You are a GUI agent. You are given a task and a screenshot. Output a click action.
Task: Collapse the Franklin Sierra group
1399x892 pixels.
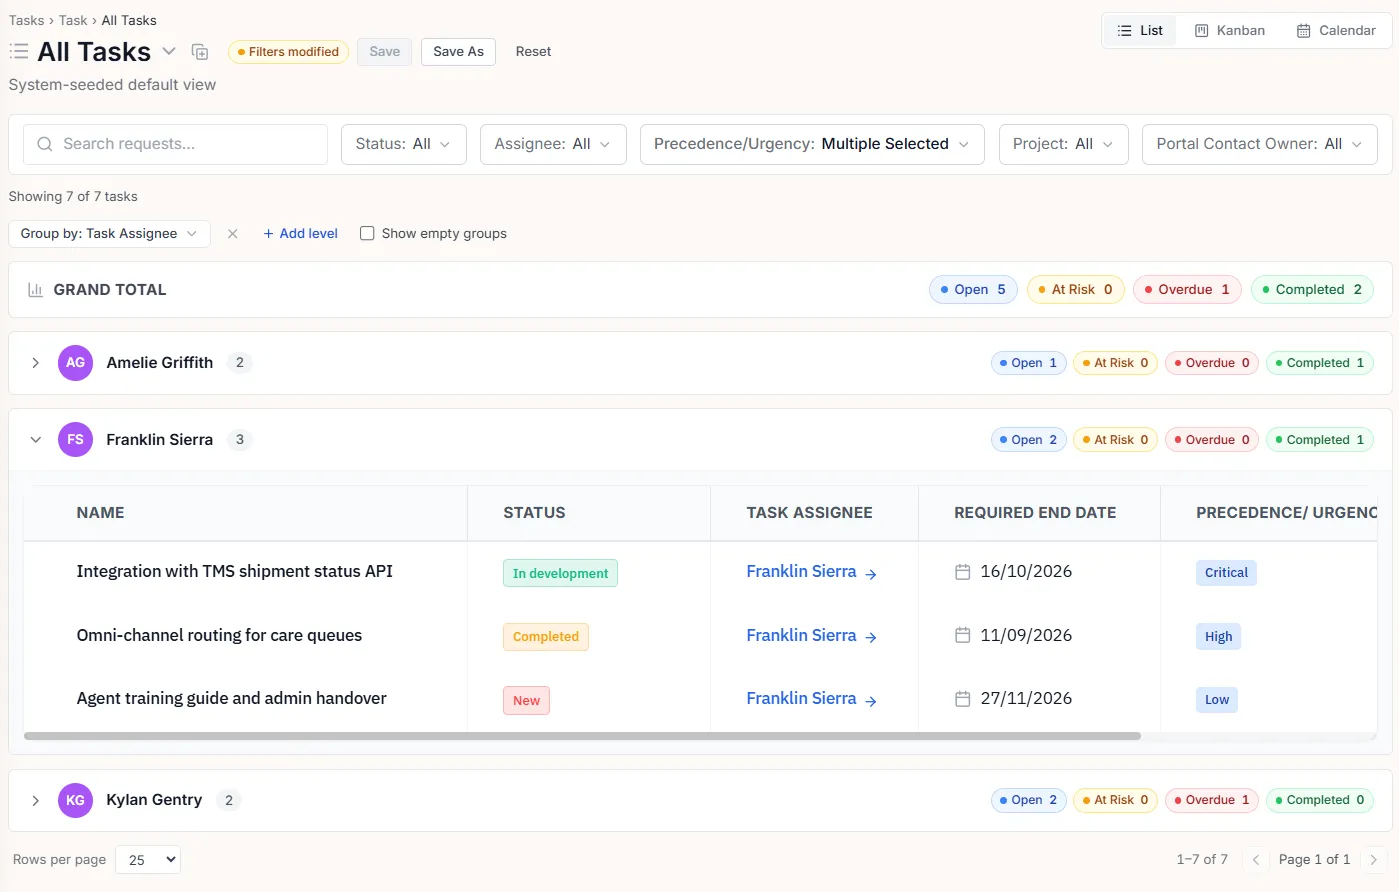(35, 440)
